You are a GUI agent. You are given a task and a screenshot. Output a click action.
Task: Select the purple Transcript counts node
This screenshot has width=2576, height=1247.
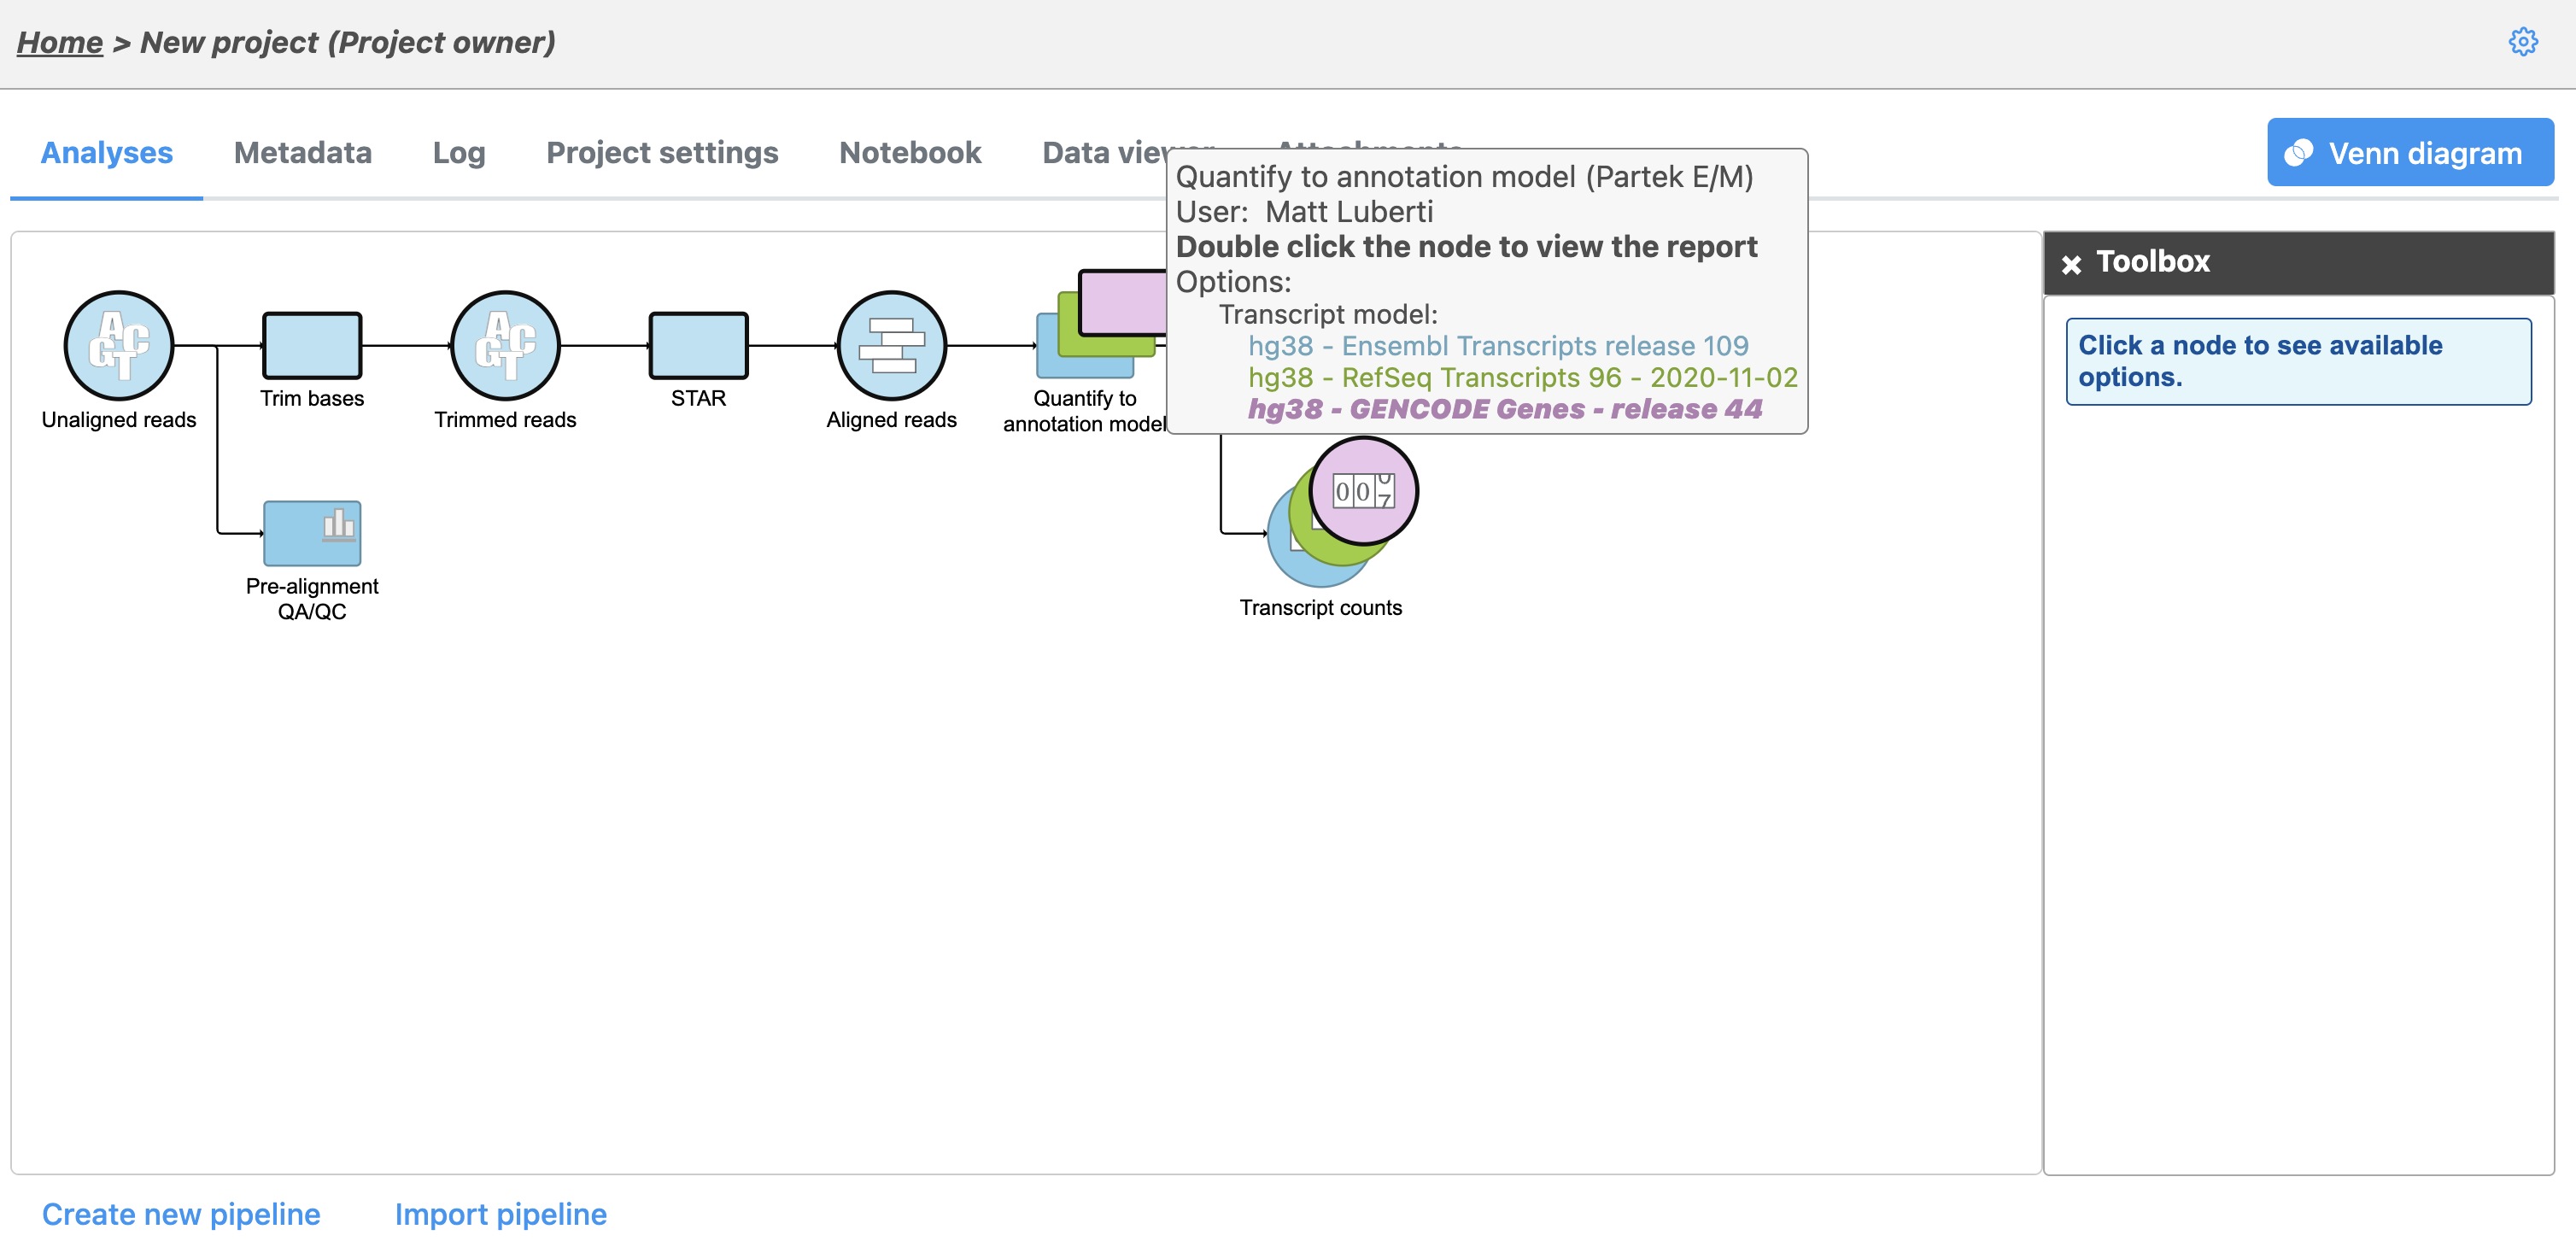click(1363, 491)
